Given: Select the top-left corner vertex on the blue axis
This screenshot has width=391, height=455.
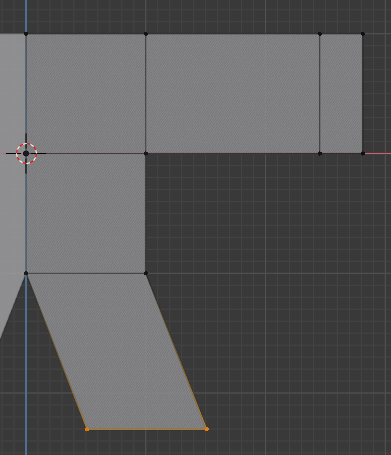Looking at the screenshot, I should (x=26, y=34).
